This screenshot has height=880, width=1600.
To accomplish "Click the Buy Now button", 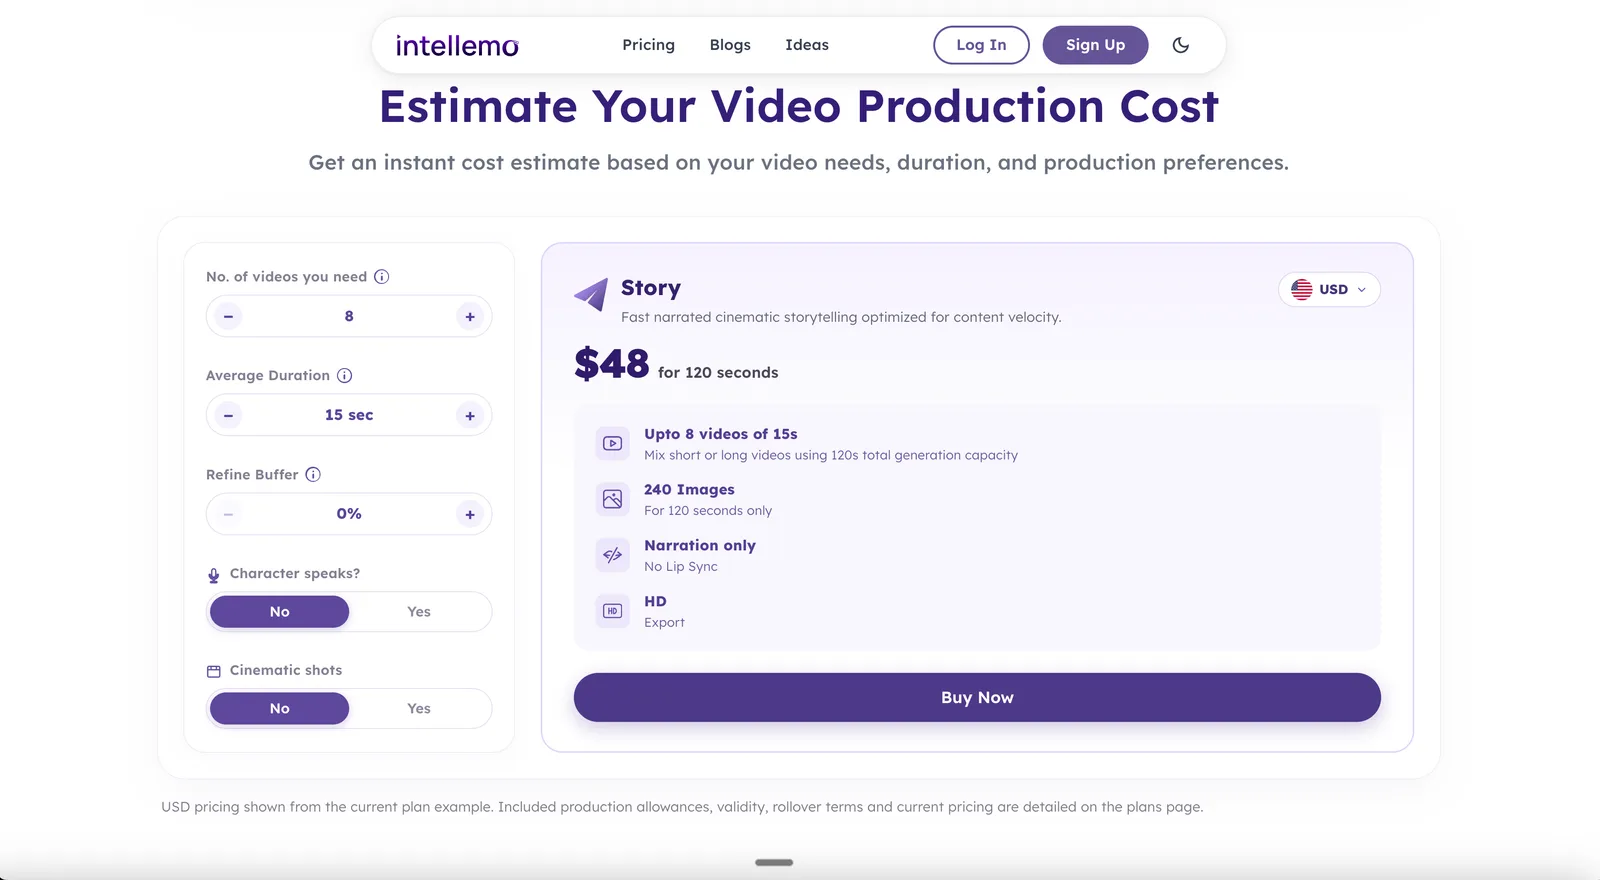I will tap(977, 698).
